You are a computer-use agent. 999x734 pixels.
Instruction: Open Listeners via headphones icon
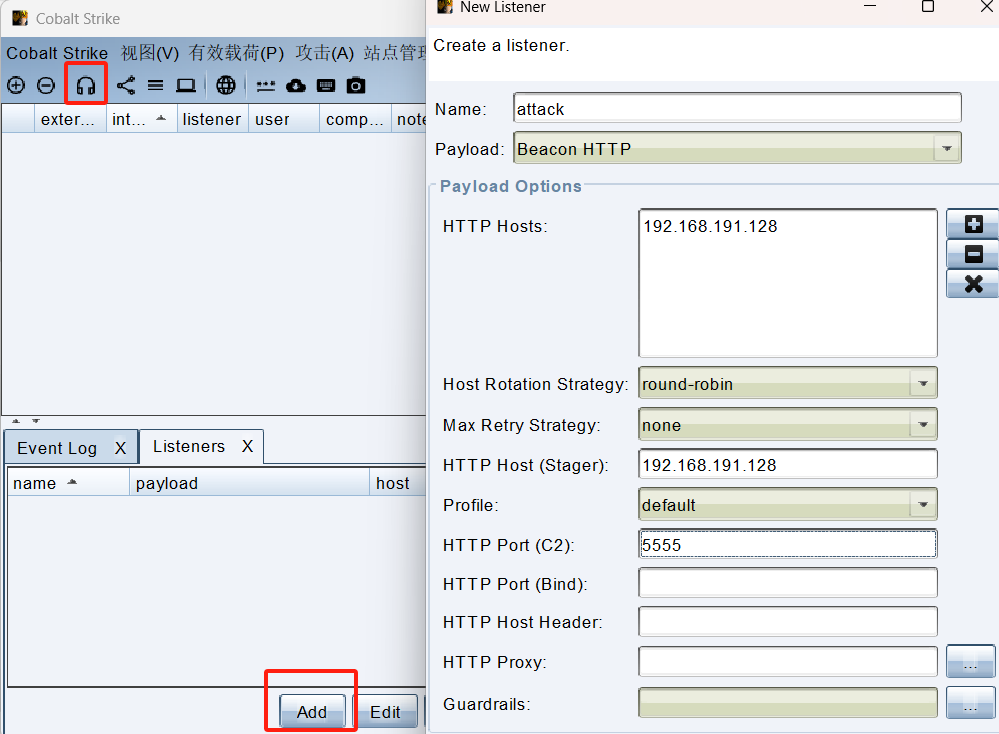[85, 85]
